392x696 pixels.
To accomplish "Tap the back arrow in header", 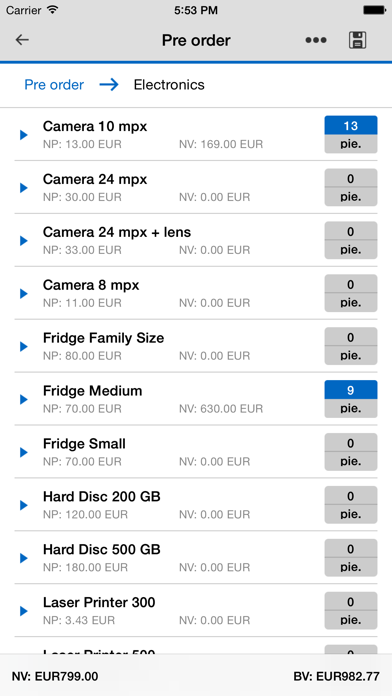I will click(x=22, y=40).
